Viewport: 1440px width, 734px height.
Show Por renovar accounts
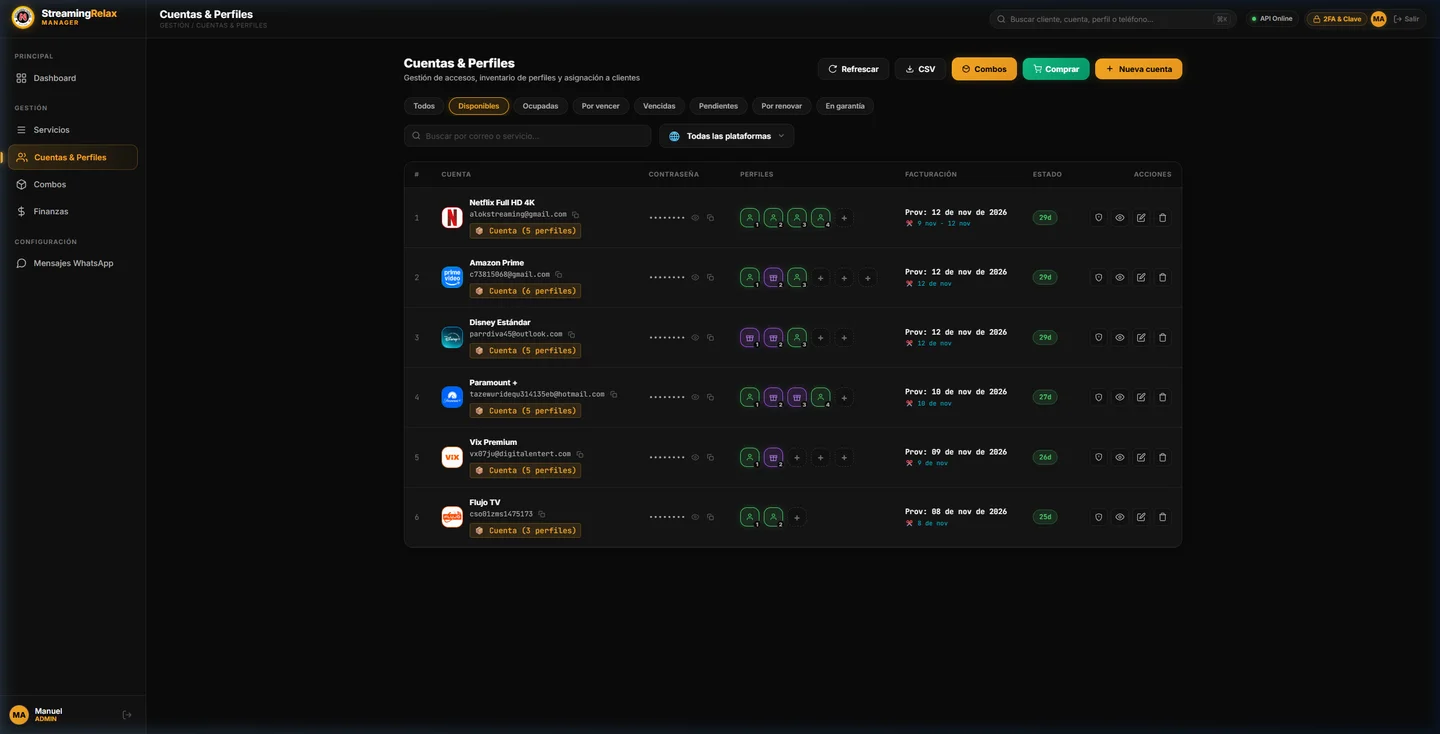[781, 106]
